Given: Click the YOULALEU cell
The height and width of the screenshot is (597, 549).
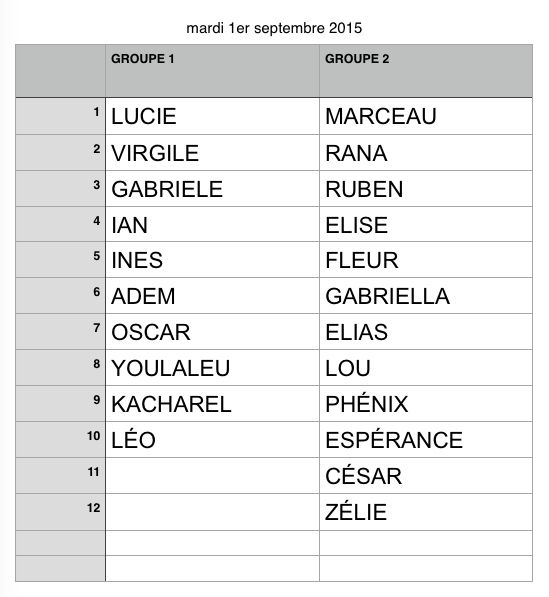Looking at the screenshot, I should tap(212, 368).
